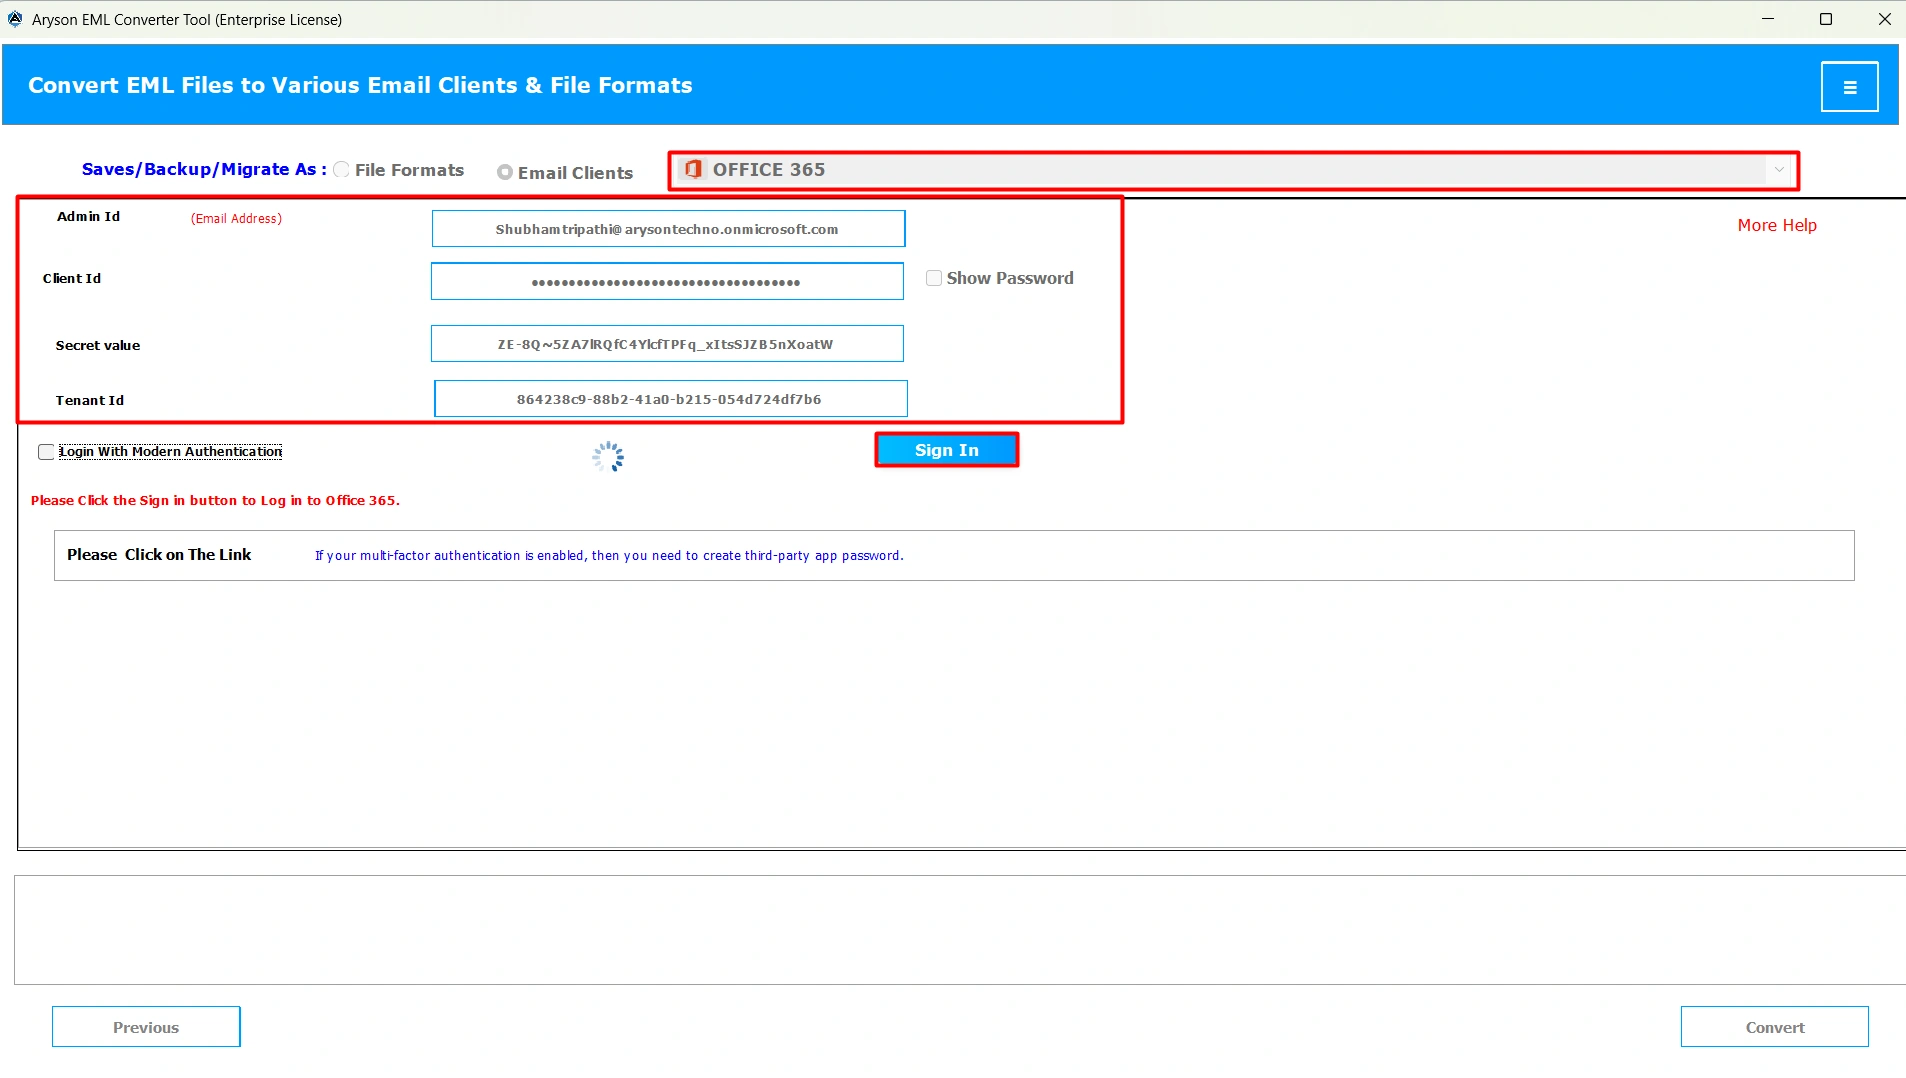Click the Convert button

[x=1775, y=1027]
